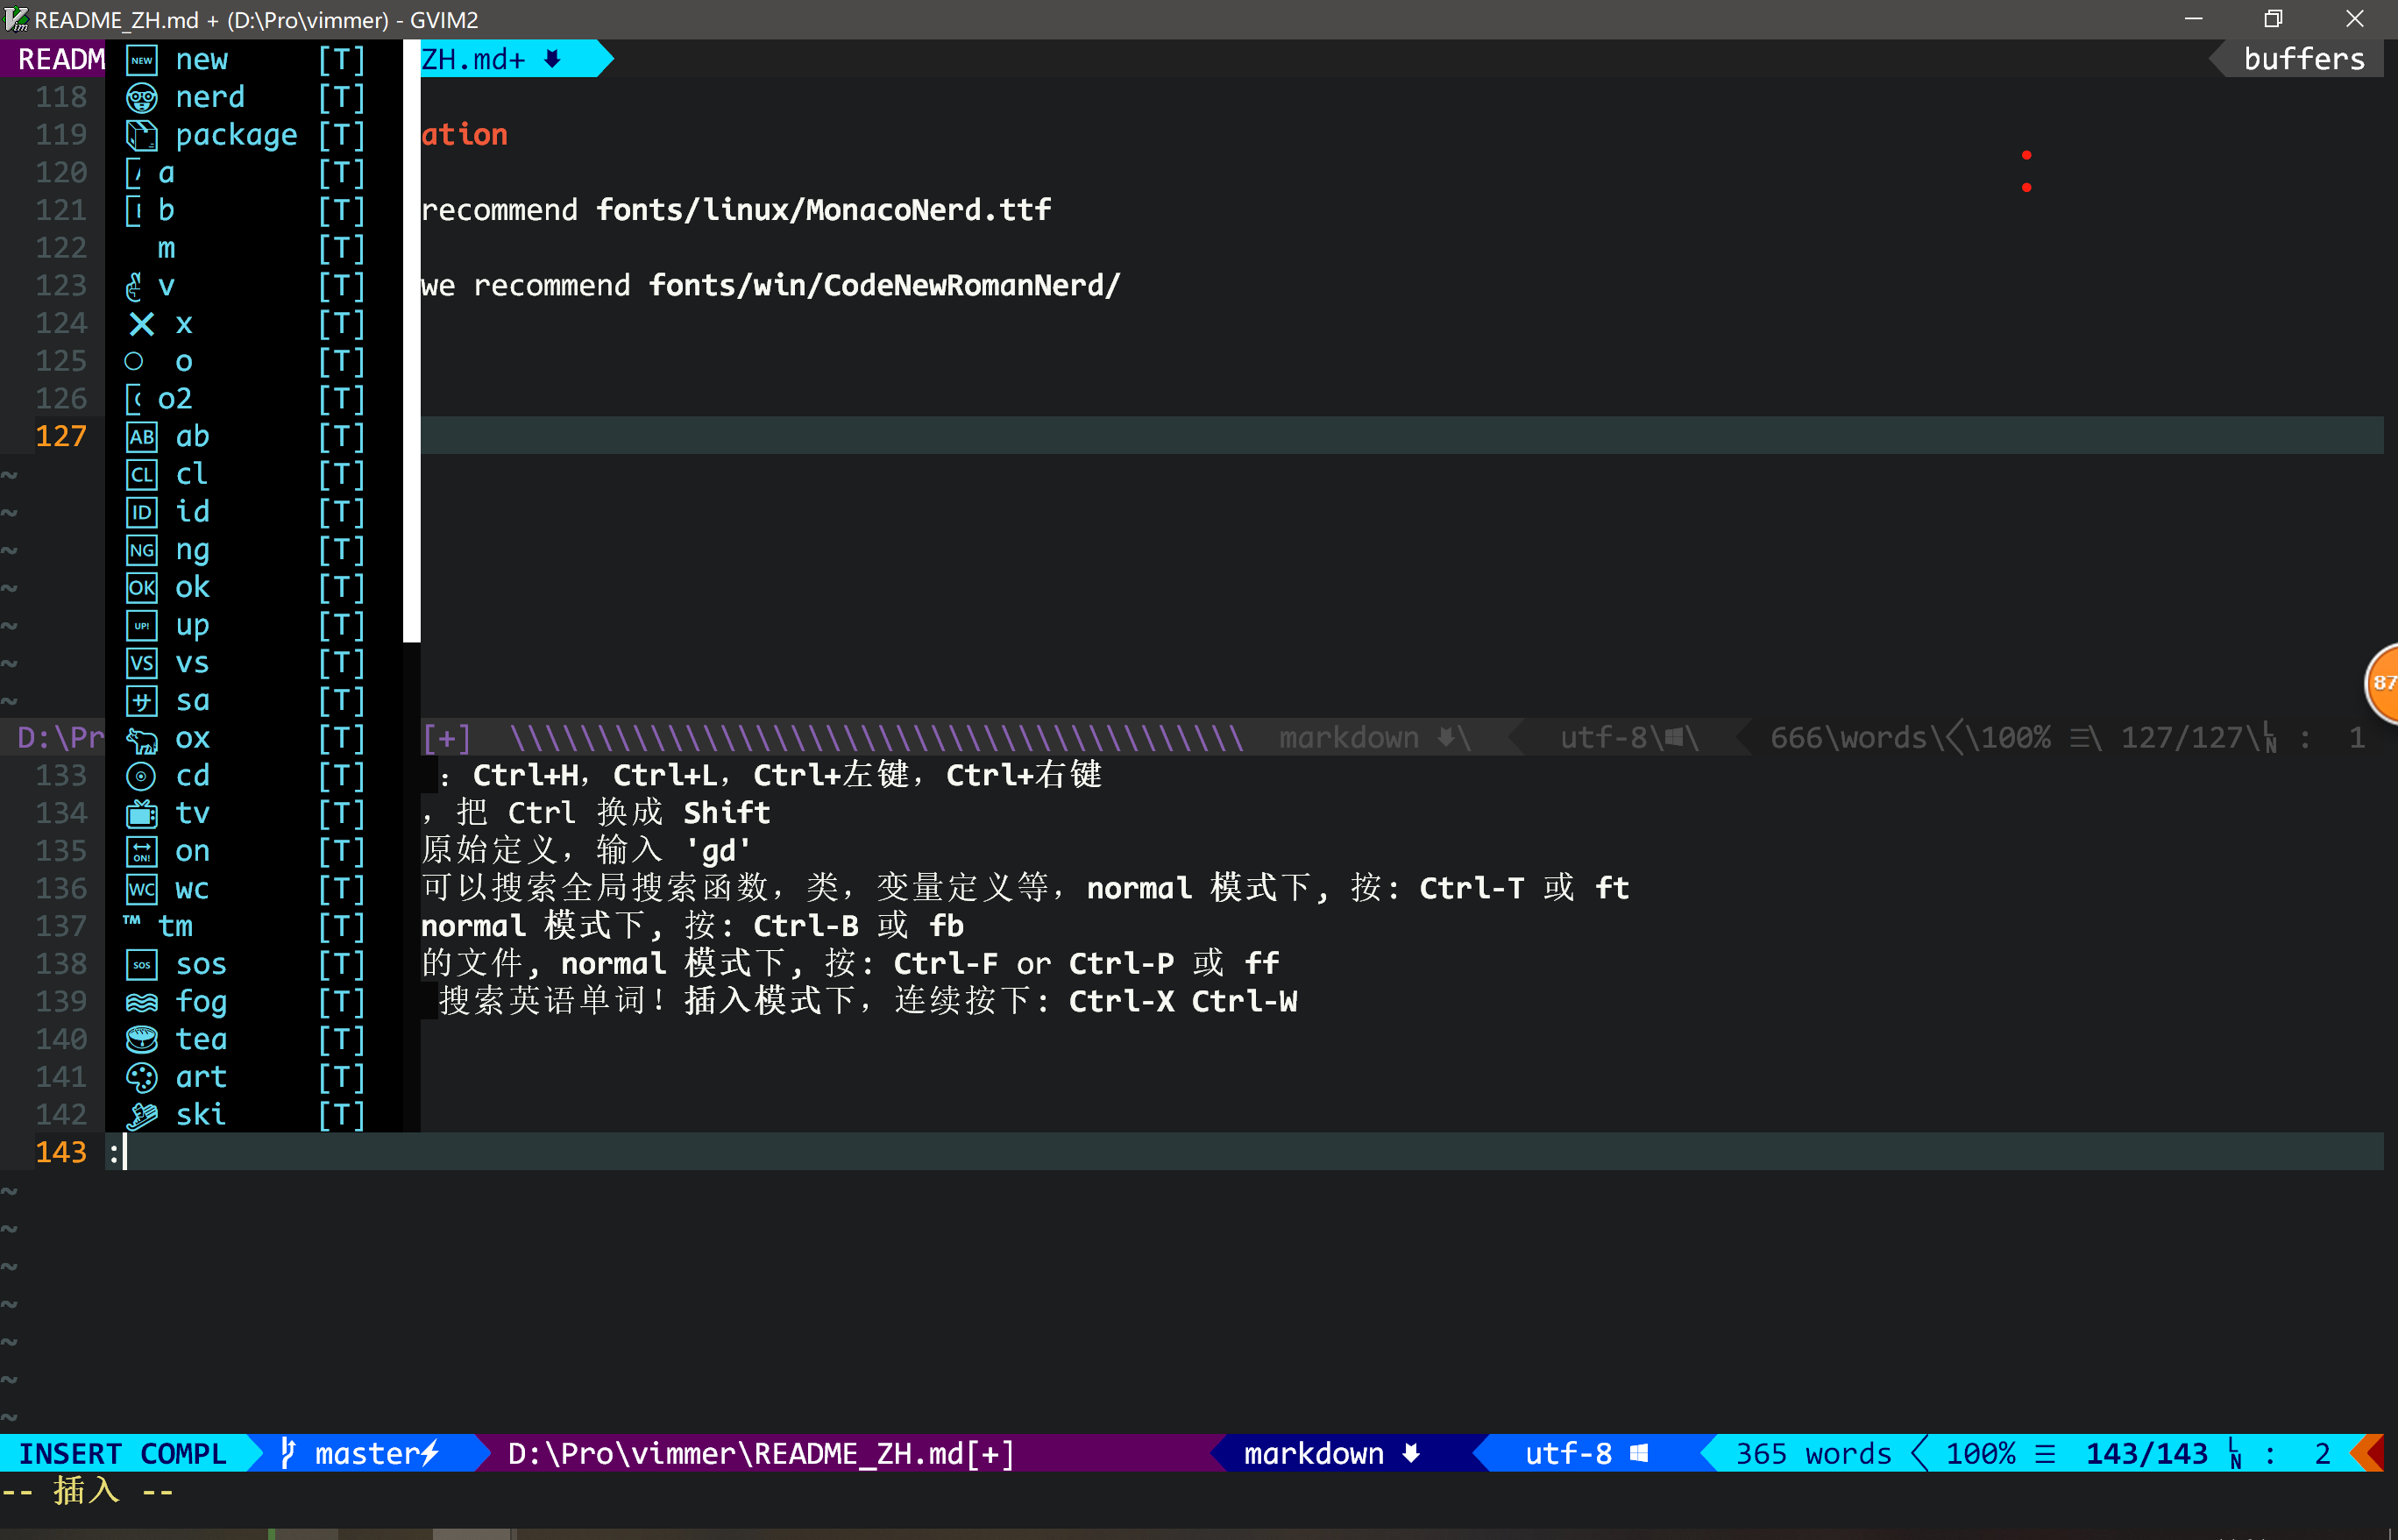
Task: Select the 'fog' waves emoji entry
Action: pyautogui.click(x=254, y=1002)
